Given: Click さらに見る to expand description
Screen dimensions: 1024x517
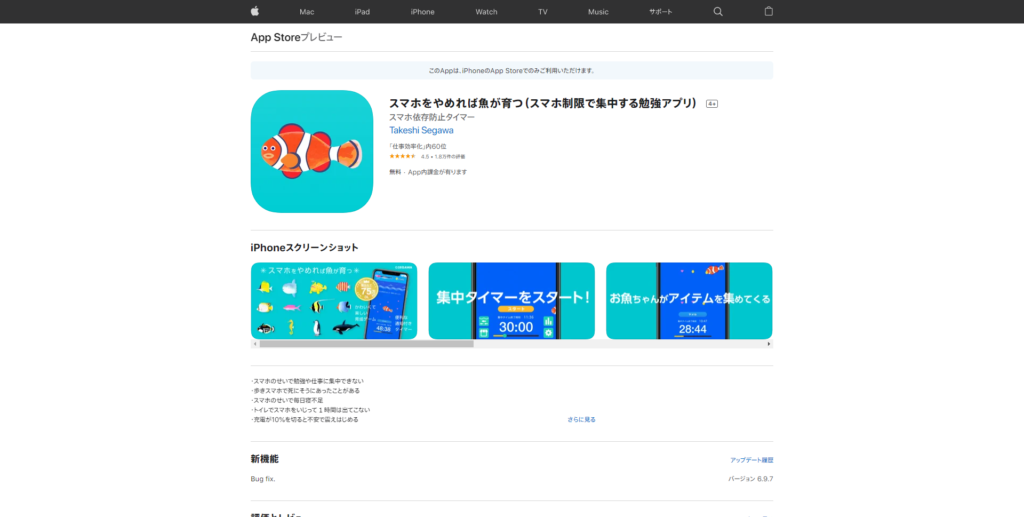Looking at the screenshot, I should (x=581, y=420).
